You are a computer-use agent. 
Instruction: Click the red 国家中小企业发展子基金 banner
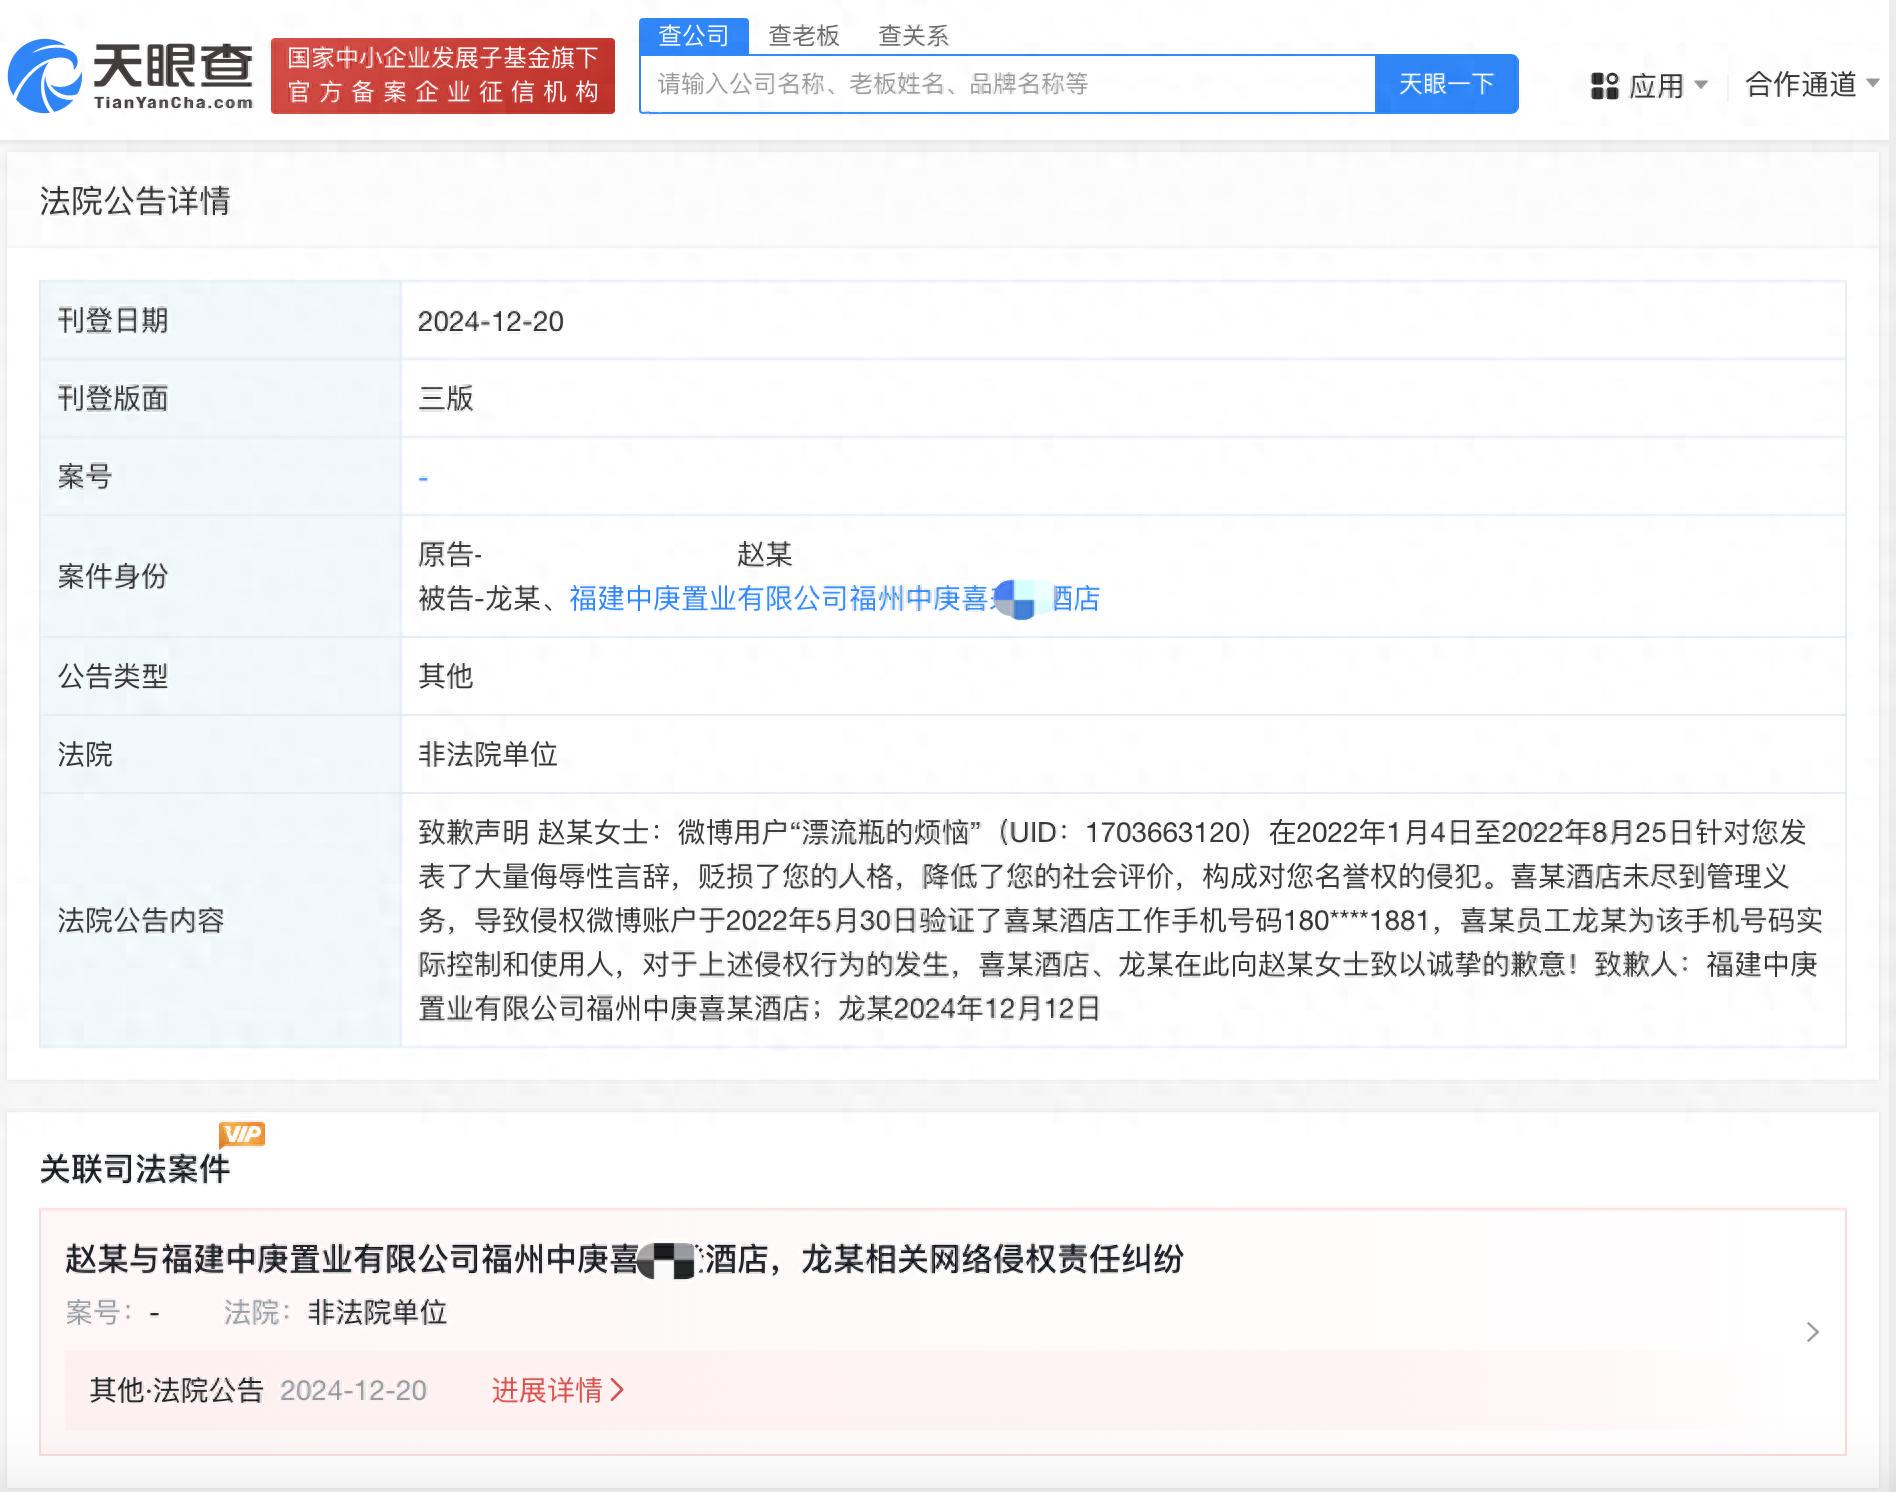[443, 76]
